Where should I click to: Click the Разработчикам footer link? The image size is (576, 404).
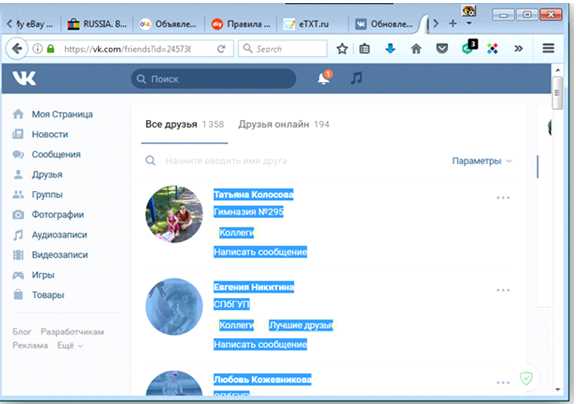[x=72, y=332]
